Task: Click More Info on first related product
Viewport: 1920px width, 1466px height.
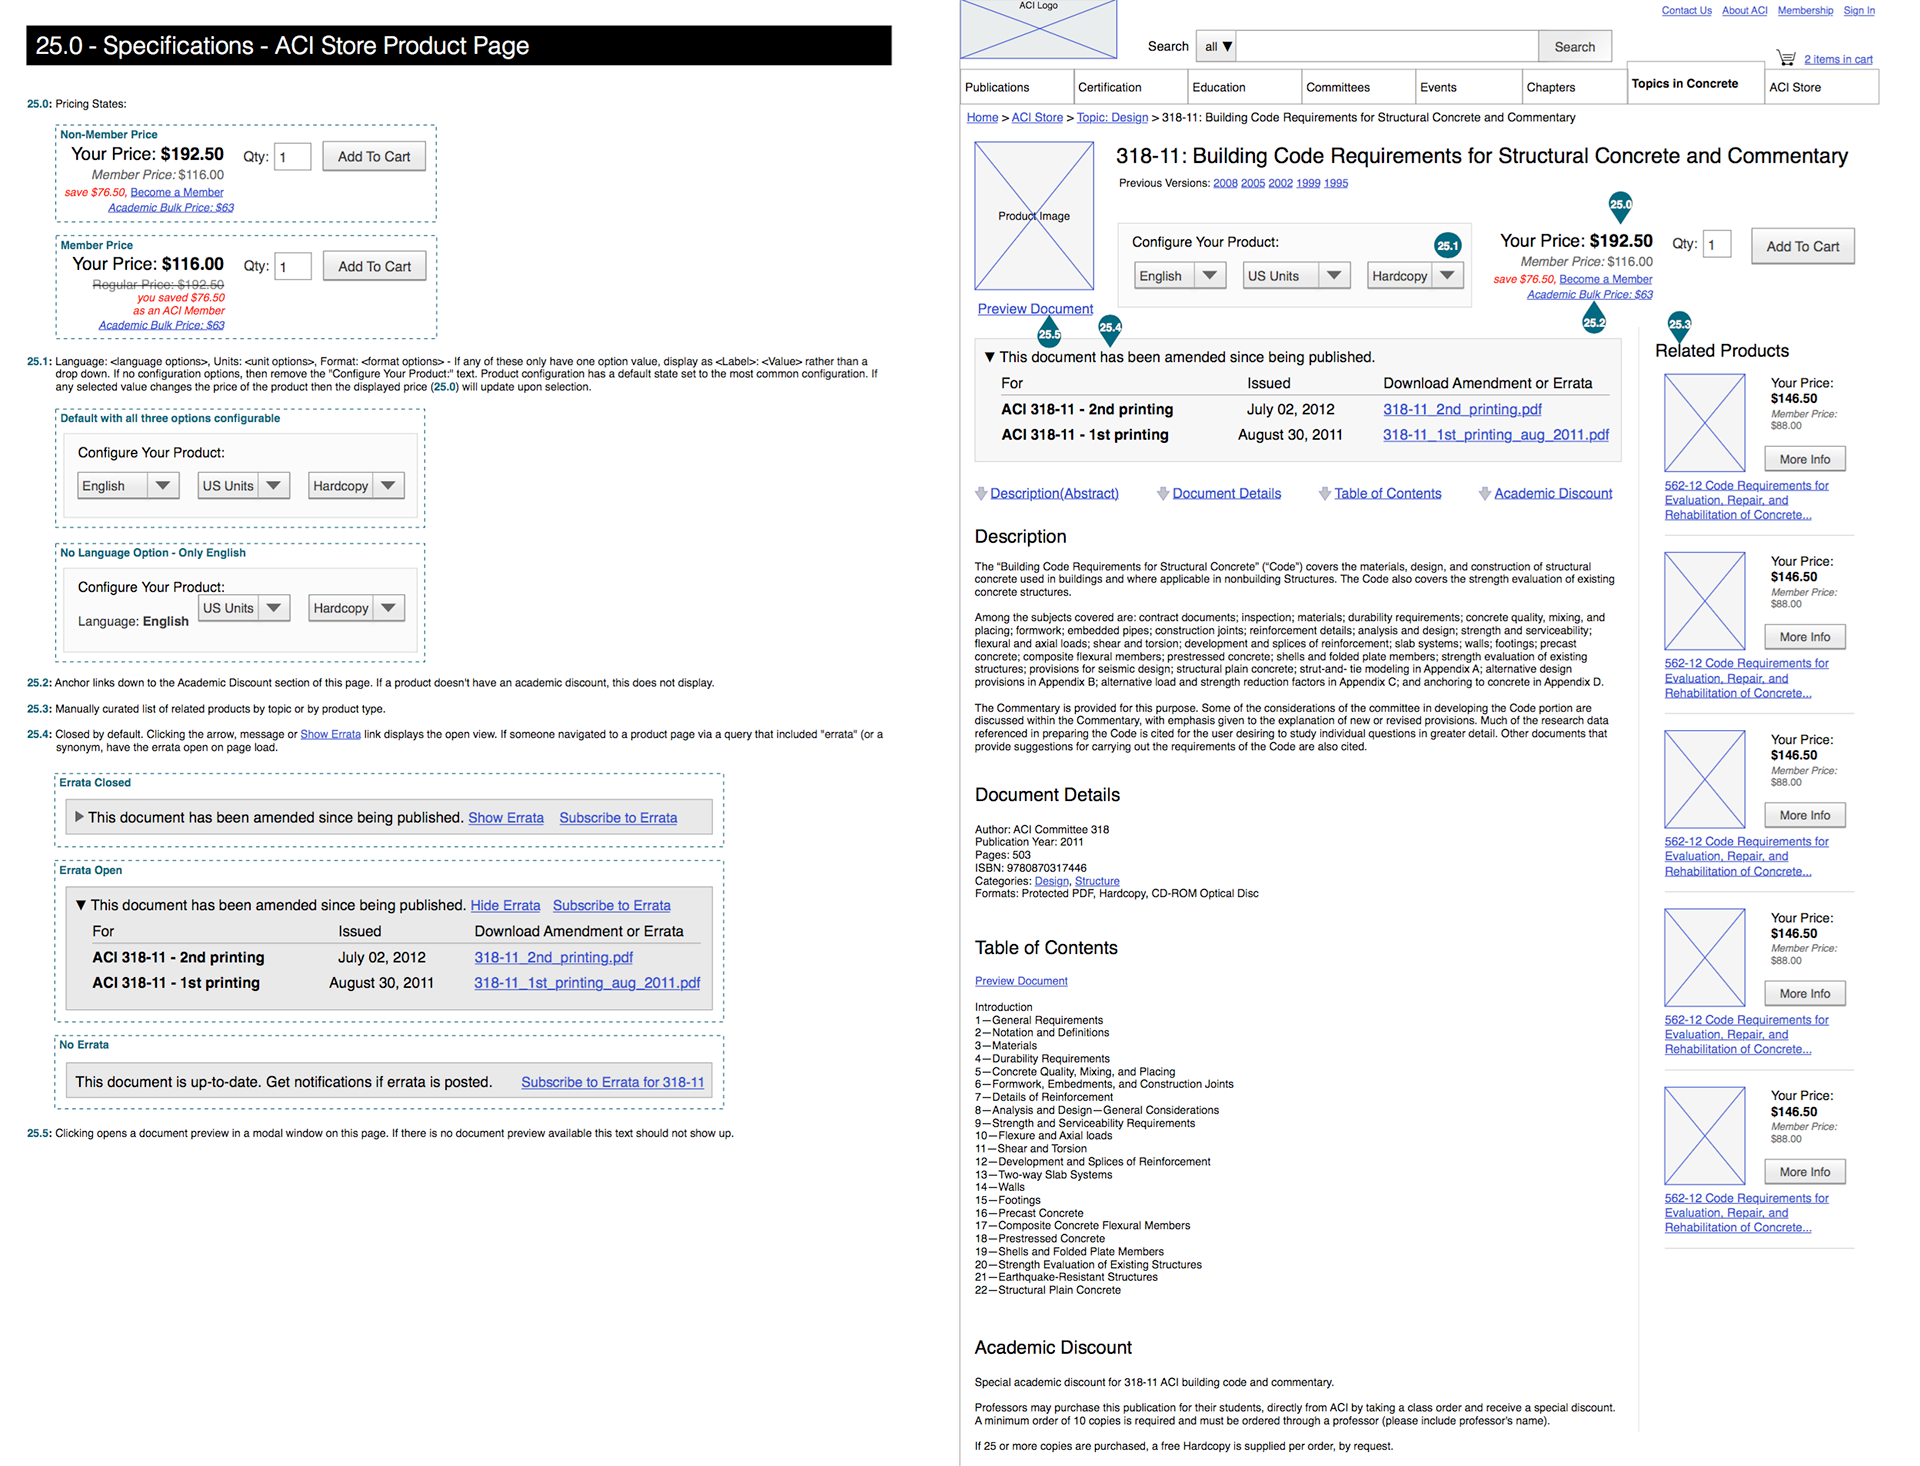Action: 1805,459
